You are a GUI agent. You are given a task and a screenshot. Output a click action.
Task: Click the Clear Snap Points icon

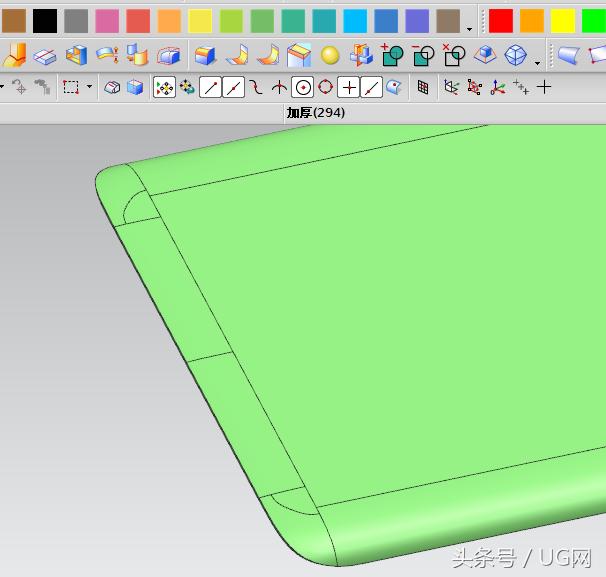pos(187,87)
